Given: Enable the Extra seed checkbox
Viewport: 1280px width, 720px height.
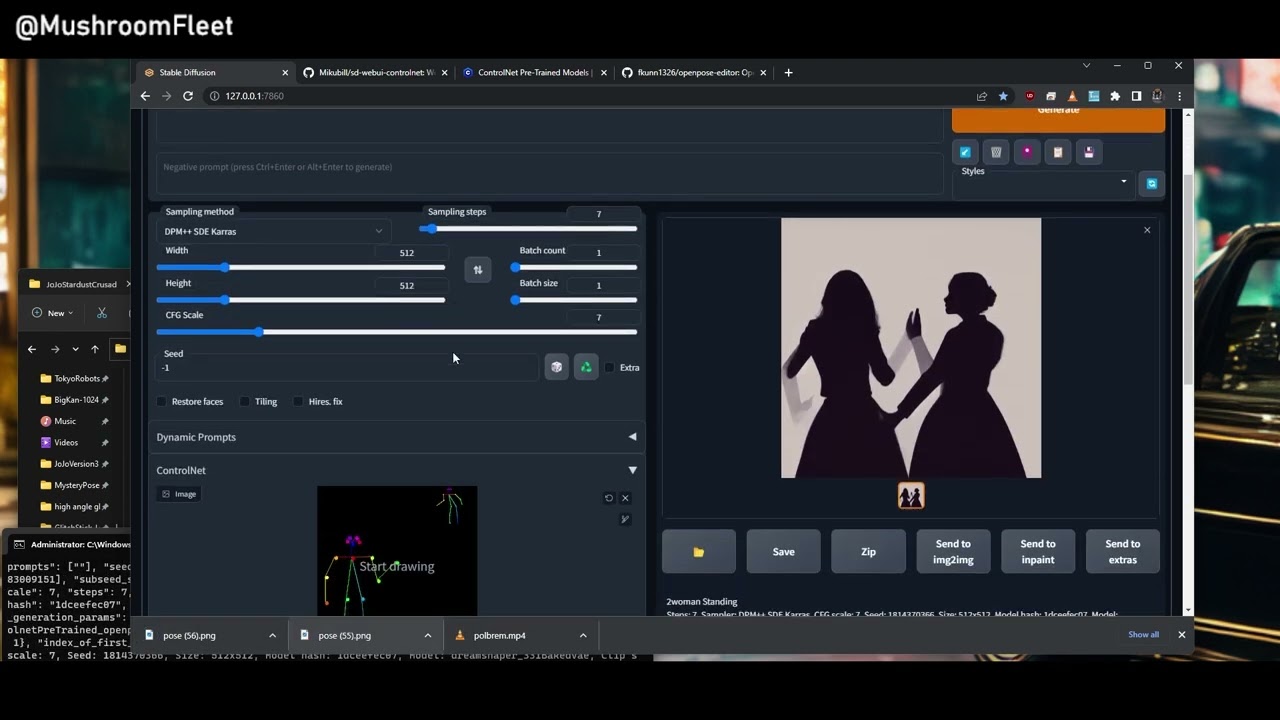Looking at the screenshot, I should click(x=609, y=368).
